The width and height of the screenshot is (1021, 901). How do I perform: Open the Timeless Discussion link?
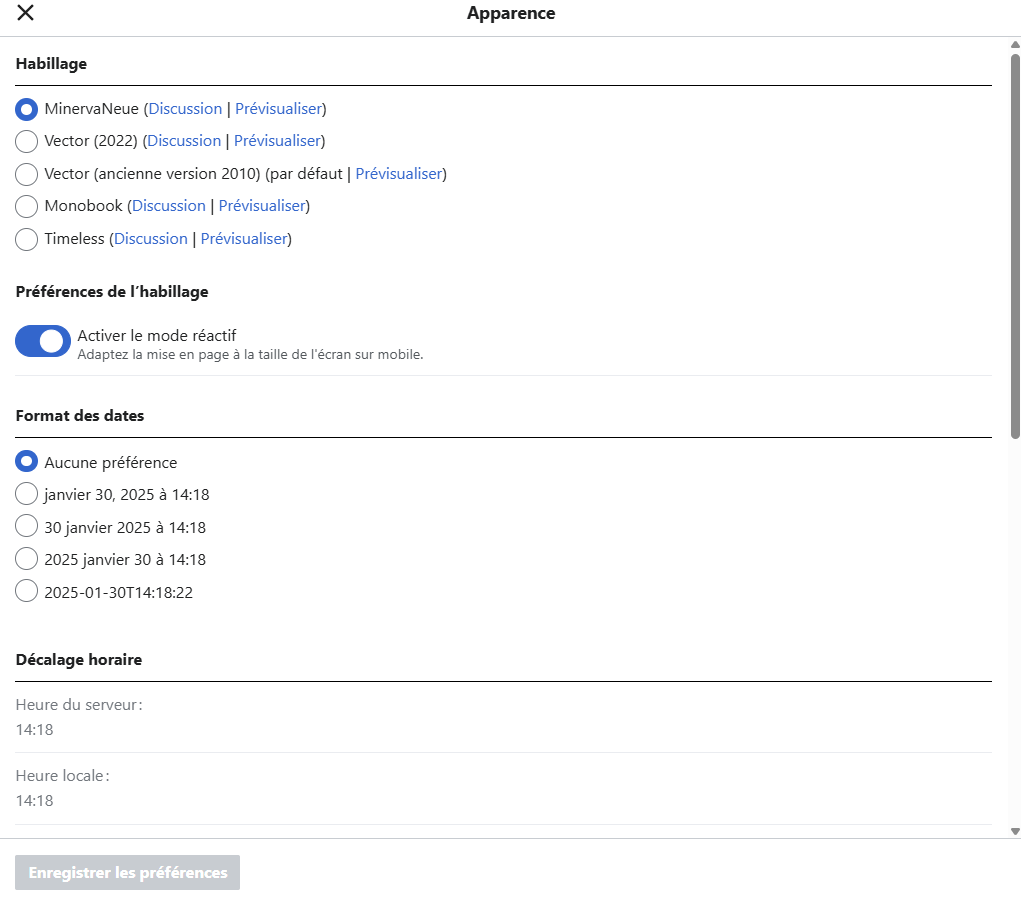151,239
